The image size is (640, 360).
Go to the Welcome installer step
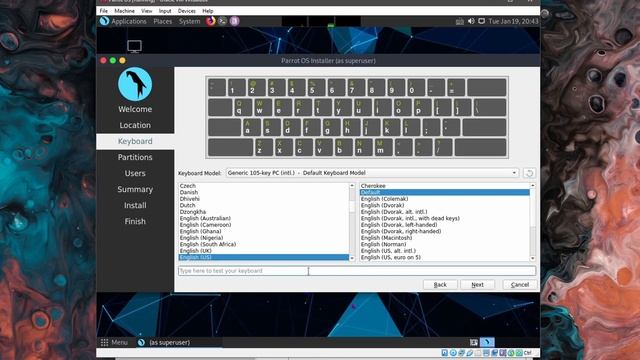[135, 109]
